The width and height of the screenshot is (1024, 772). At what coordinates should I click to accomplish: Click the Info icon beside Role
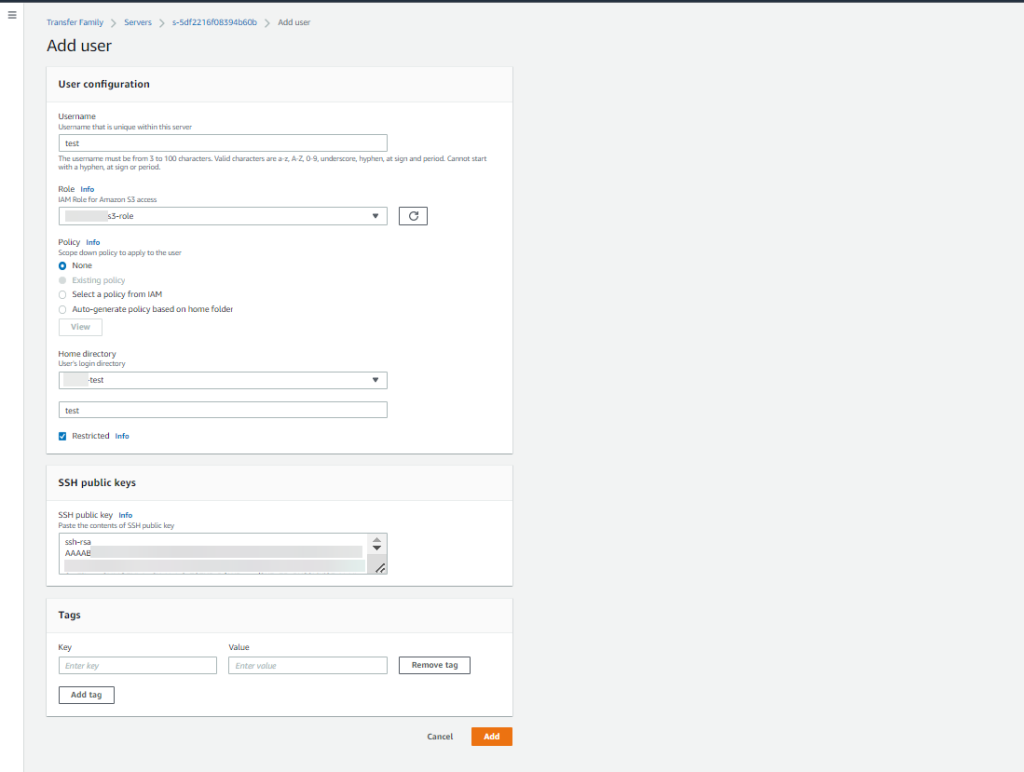87,189
